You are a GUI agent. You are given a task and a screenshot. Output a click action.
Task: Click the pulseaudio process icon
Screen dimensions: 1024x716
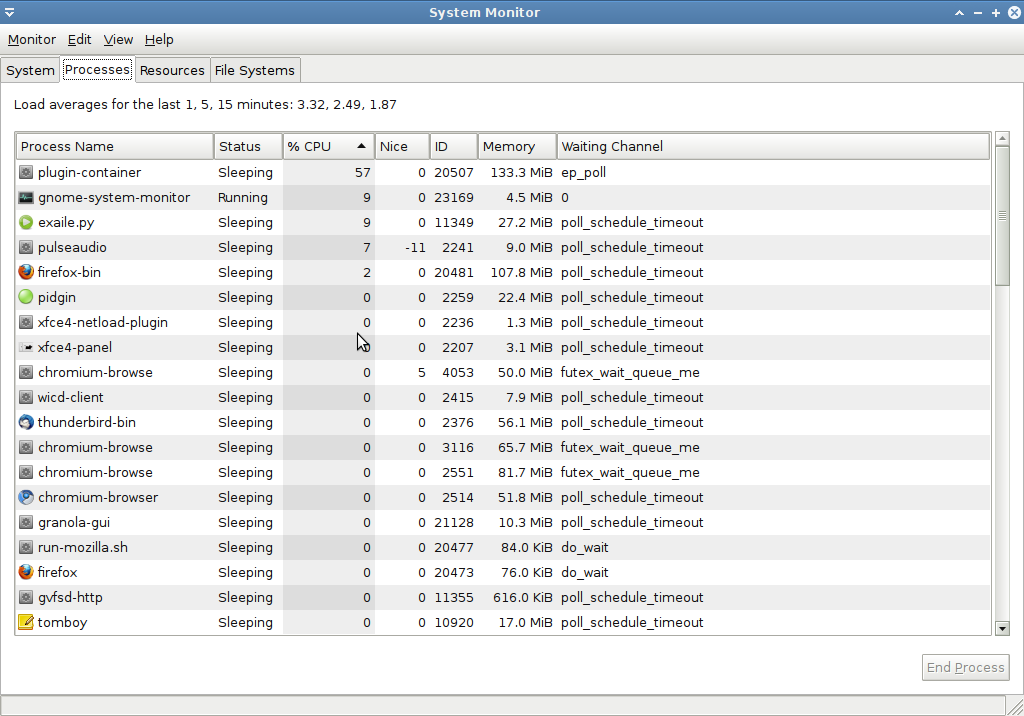coord(25,248)
